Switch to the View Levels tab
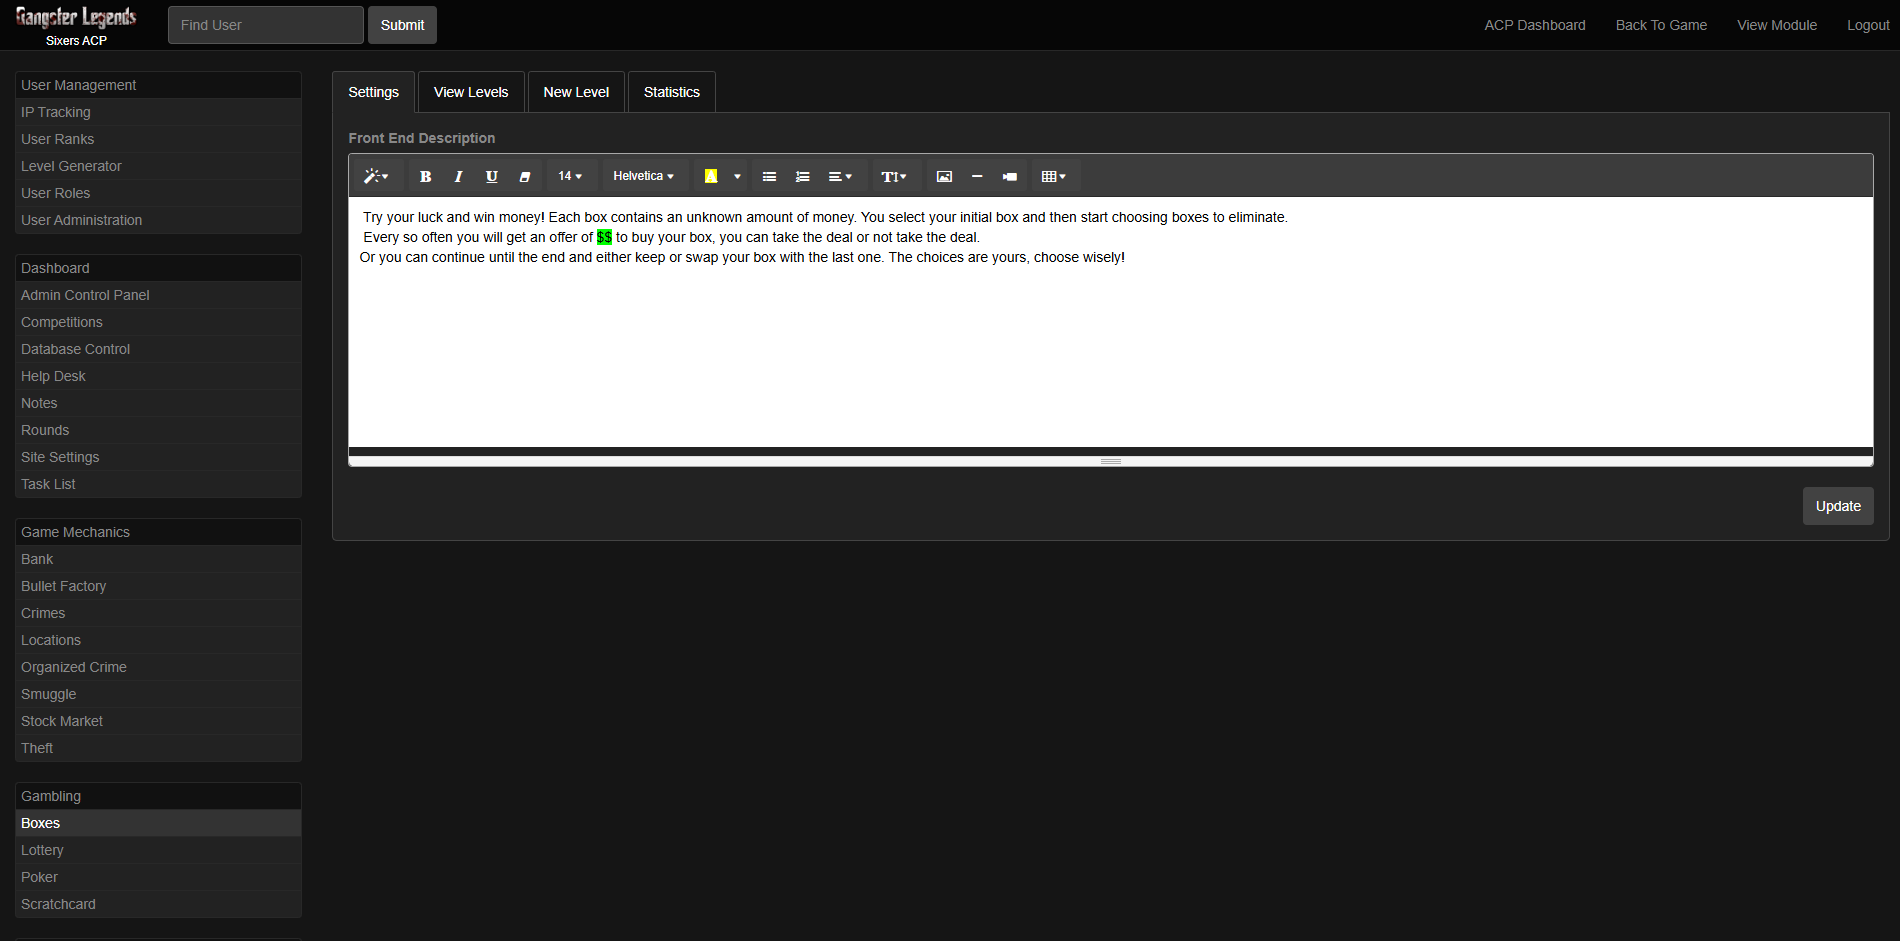Image resolution: width=1900 pixels, height=941 pixels. (471, 92)
